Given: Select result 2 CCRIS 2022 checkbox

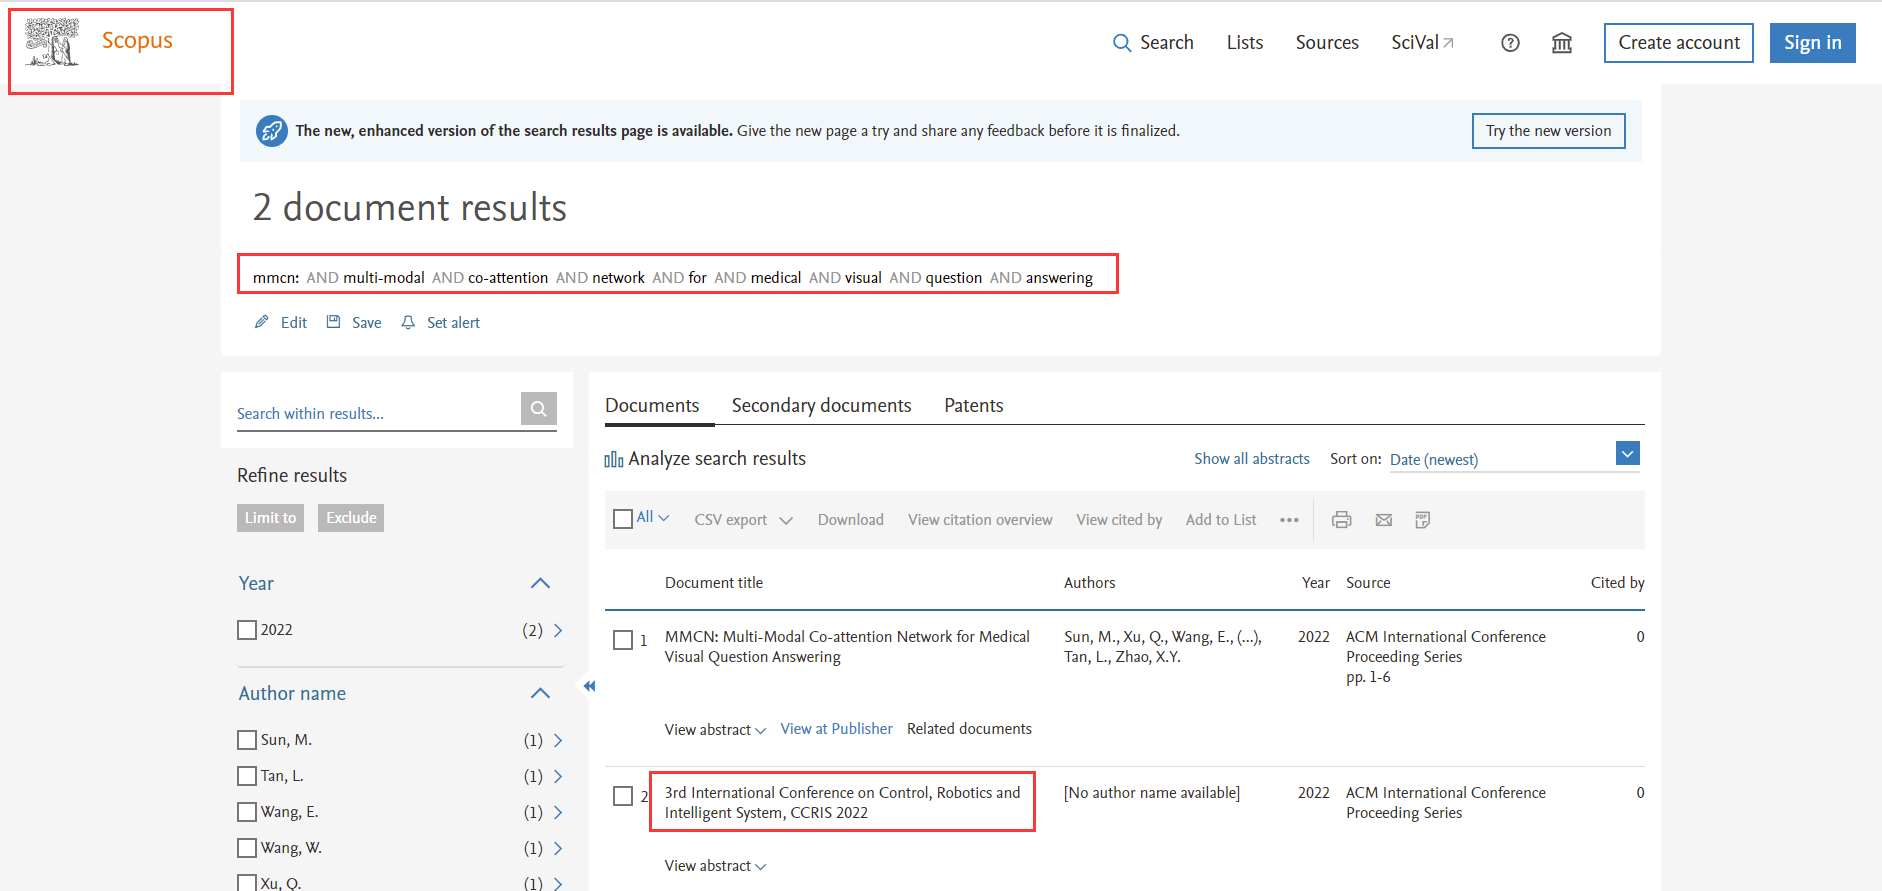Looking at the screenshot, I should tap(623, 796).
